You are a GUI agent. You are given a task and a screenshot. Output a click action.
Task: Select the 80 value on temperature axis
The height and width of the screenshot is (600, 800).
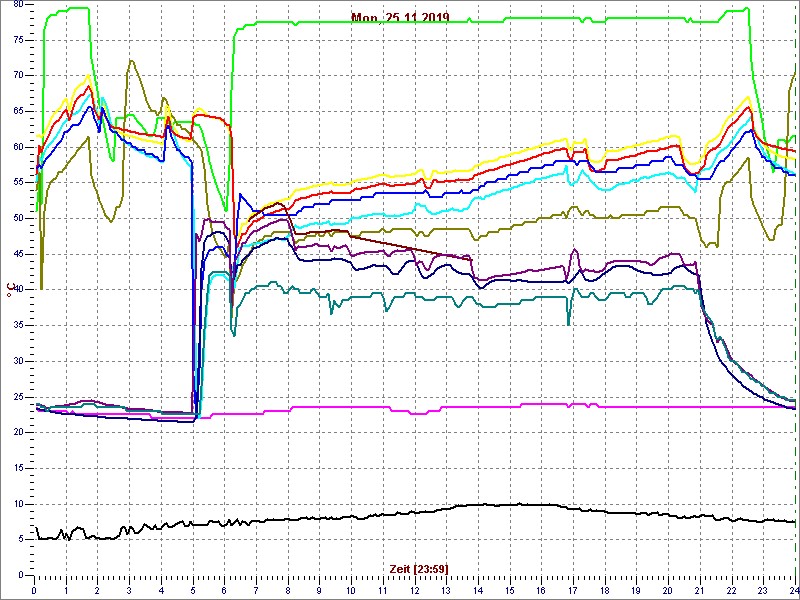(x=18, y=4)
